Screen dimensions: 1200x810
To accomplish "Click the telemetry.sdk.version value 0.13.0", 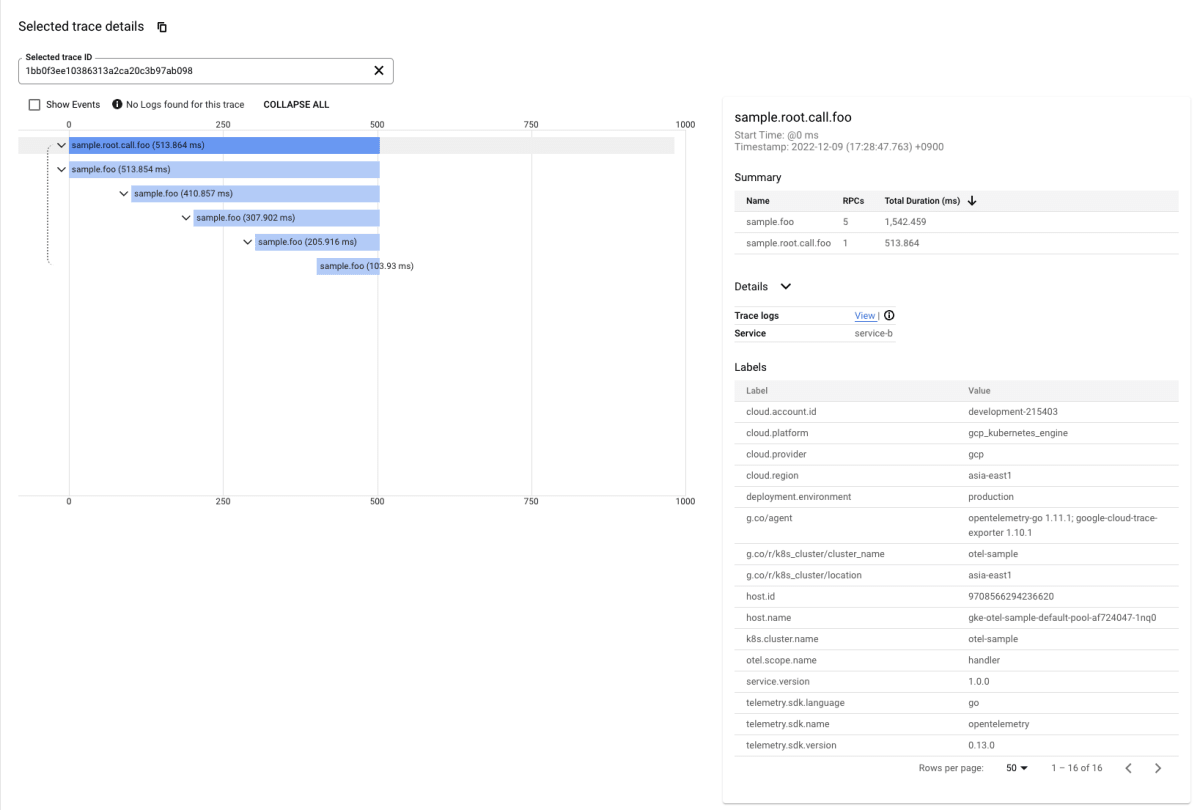I will point(981,745).
